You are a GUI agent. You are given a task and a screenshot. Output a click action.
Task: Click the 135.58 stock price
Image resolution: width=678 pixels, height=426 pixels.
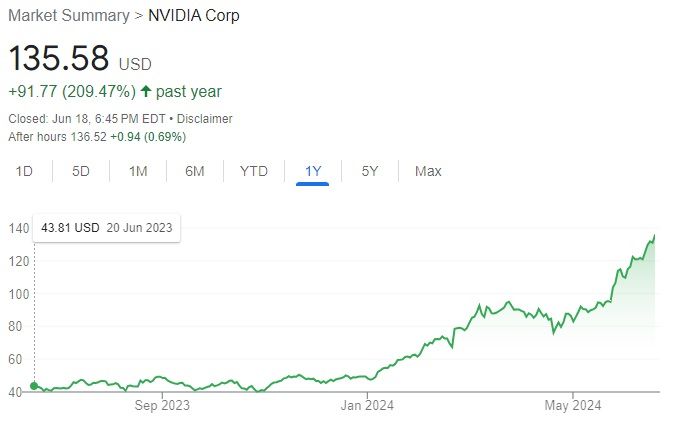click(59, 57)
